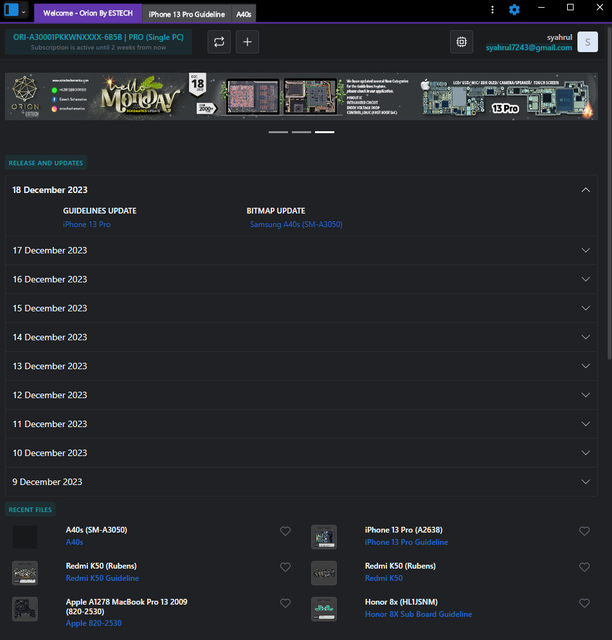
Task: Open iPhone 13 Pro guidelines update link
Action: tap(87, 224)
